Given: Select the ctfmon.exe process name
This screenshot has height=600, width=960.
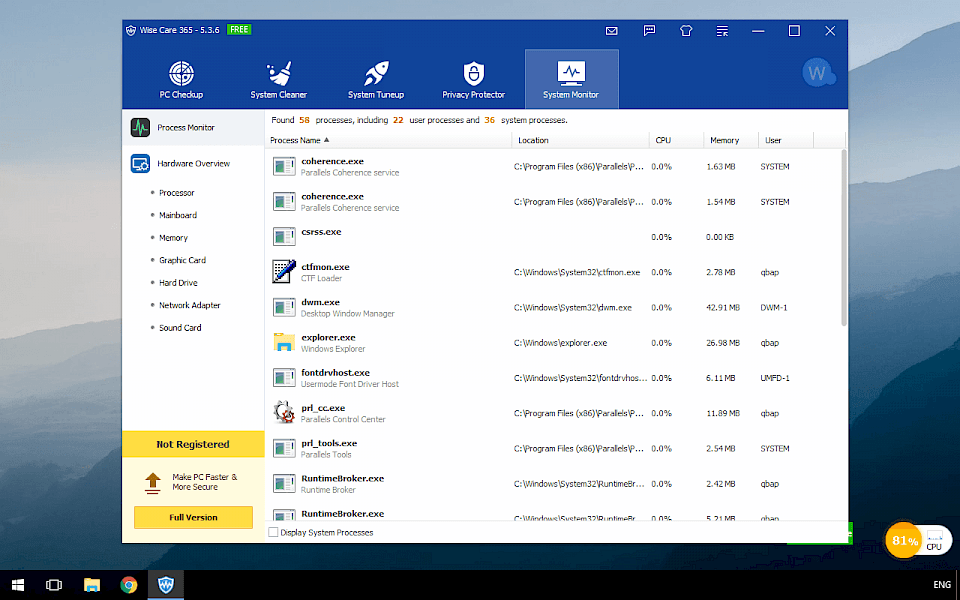Looking at the screenshot, I should click(x=325, y=267).
